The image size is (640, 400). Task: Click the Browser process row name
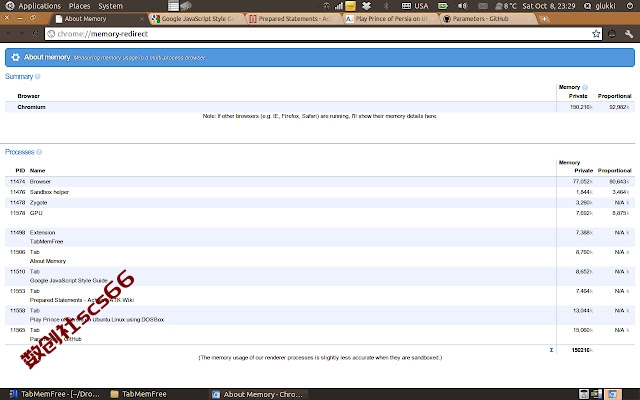click(x=40, y=182)
